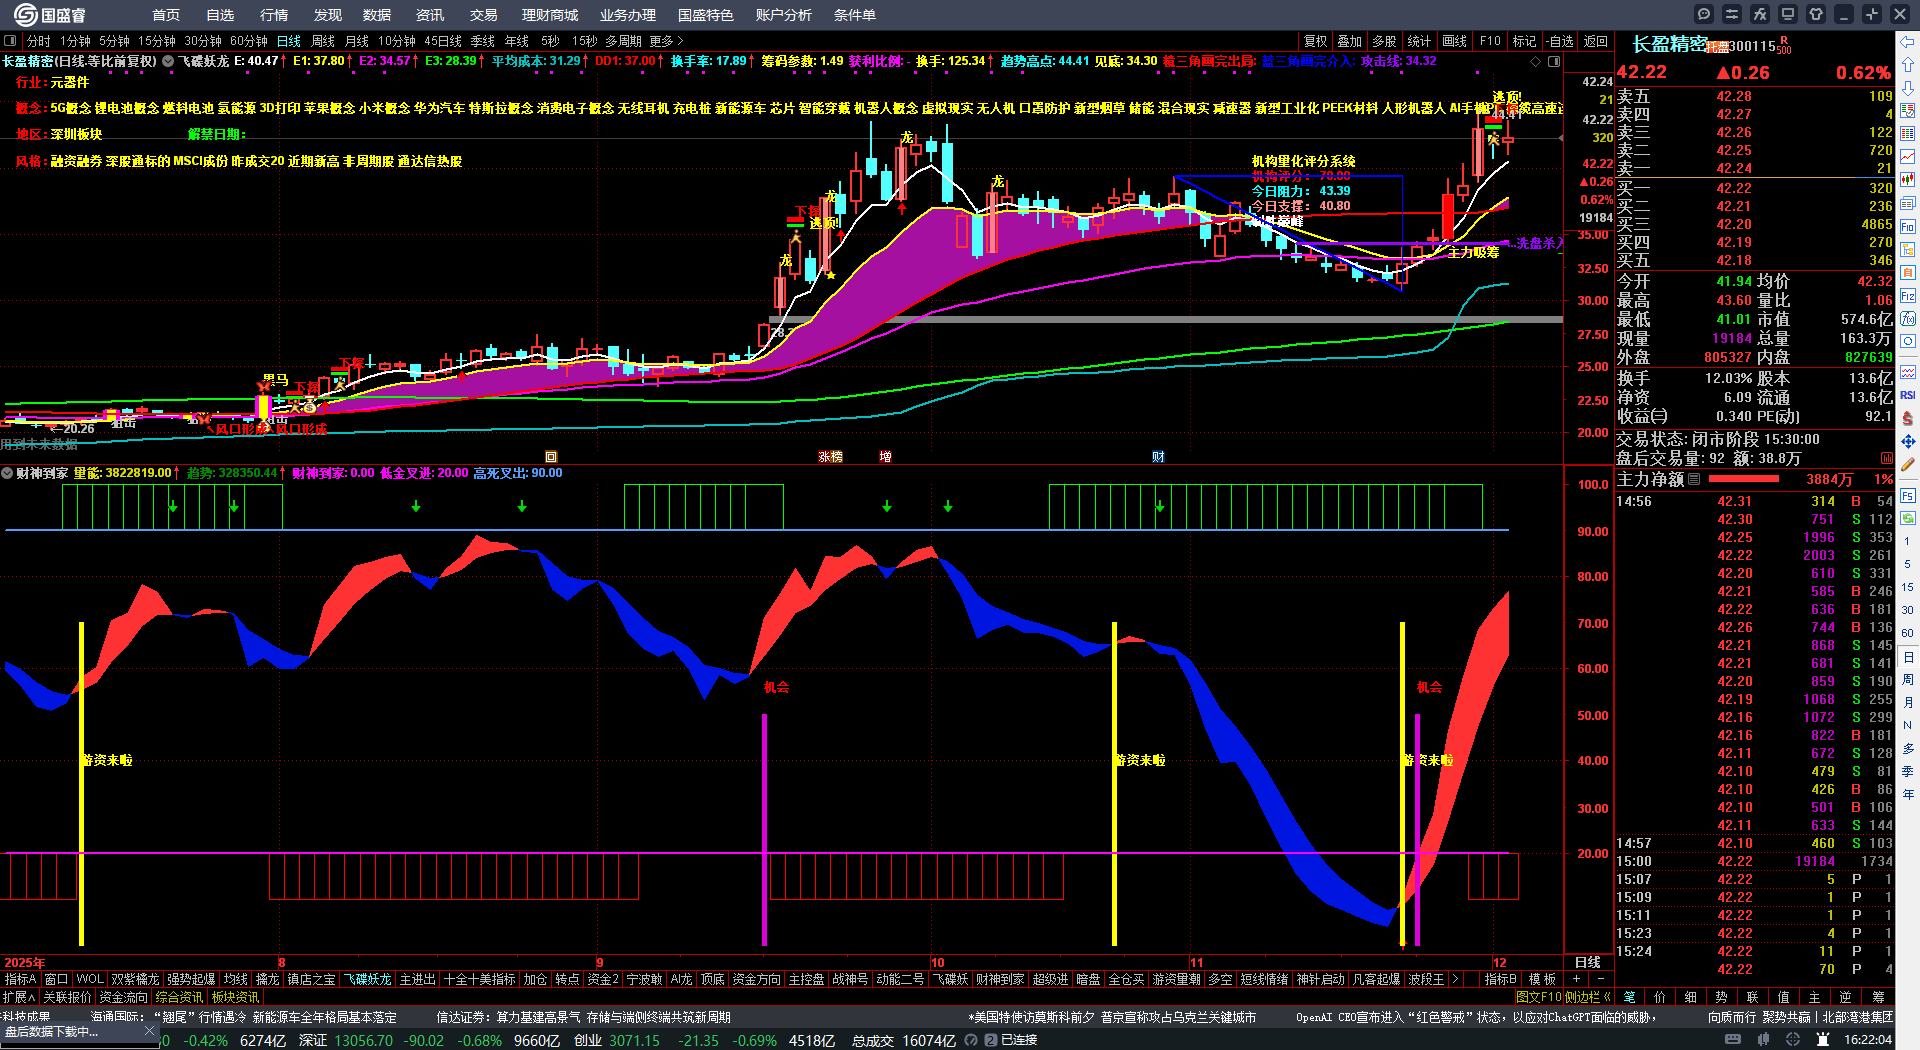Click the RSI indicator sidebar icon
The image size is (1920, 1050).
(1908, 395)
